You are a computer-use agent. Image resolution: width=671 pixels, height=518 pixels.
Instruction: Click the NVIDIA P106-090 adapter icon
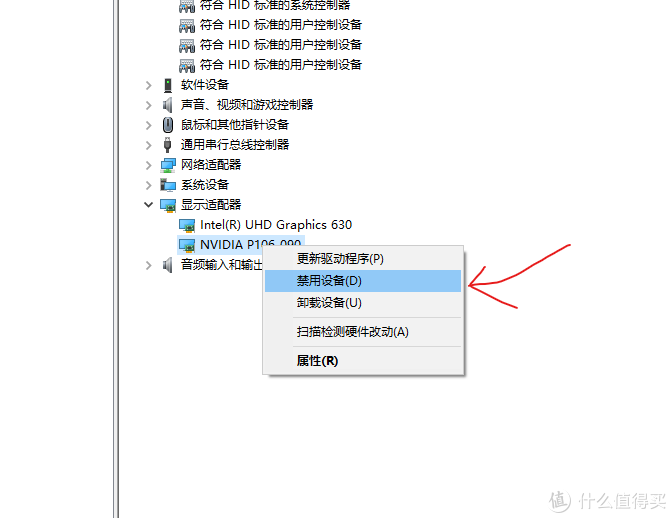(x=187, y=245)
